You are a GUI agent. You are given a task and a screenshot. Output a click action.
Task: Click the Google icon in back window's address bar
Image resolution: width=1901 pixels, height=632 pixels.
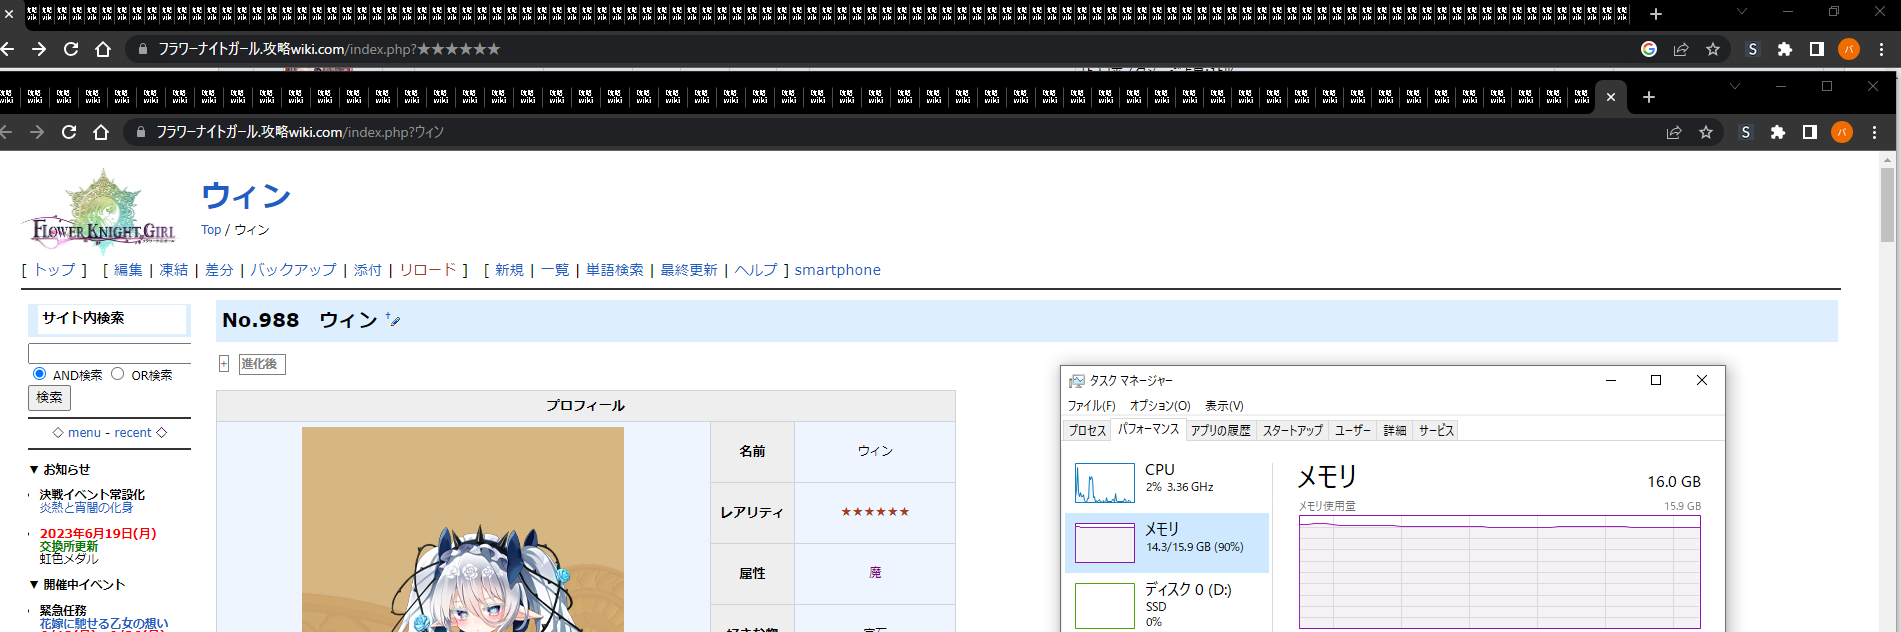(x=1649, y=49)
